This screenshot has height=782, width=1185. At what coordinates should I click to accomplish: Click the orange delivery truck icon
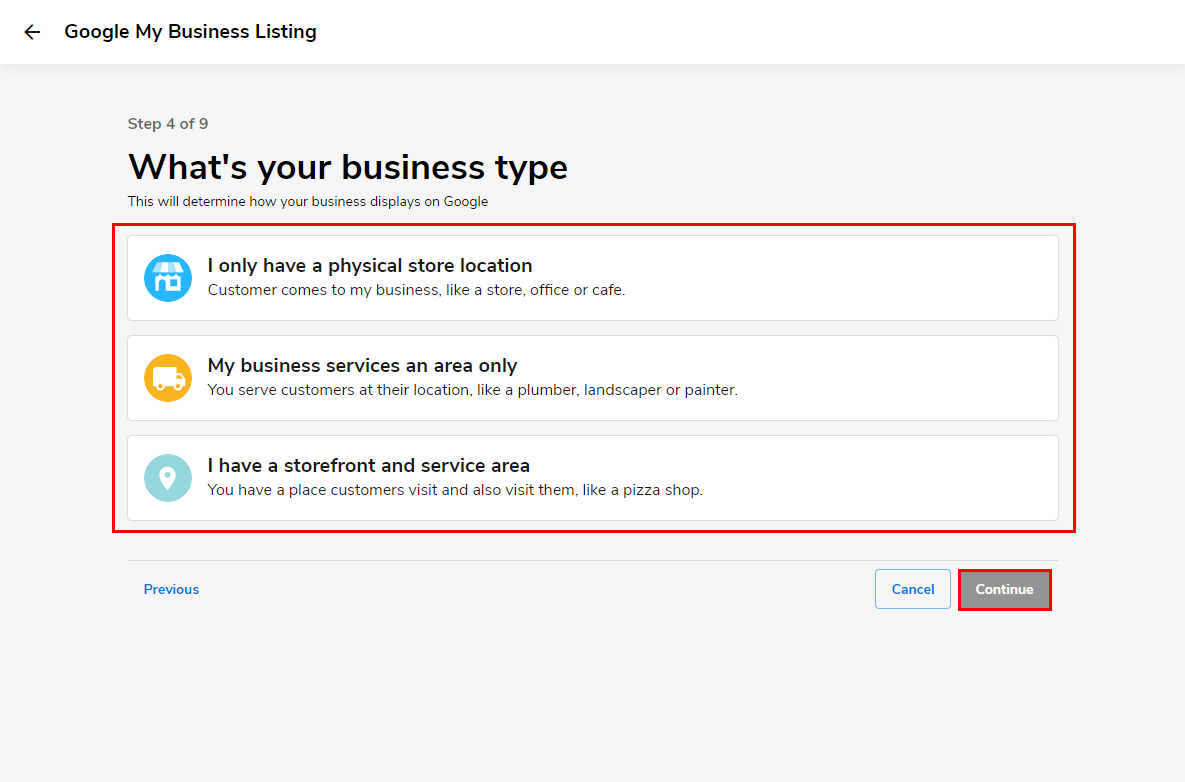coord(168,378)
